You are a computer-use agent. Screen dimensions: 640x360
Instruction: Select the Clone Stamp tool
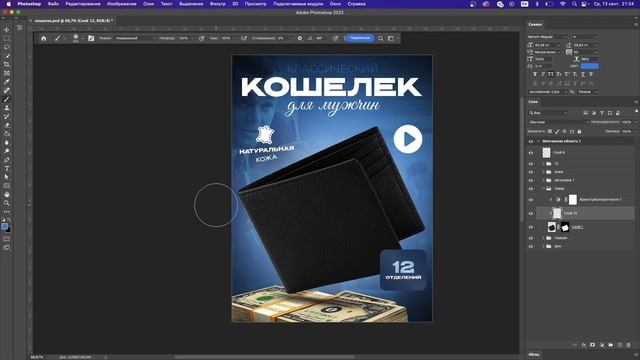(x=7, y=108)
